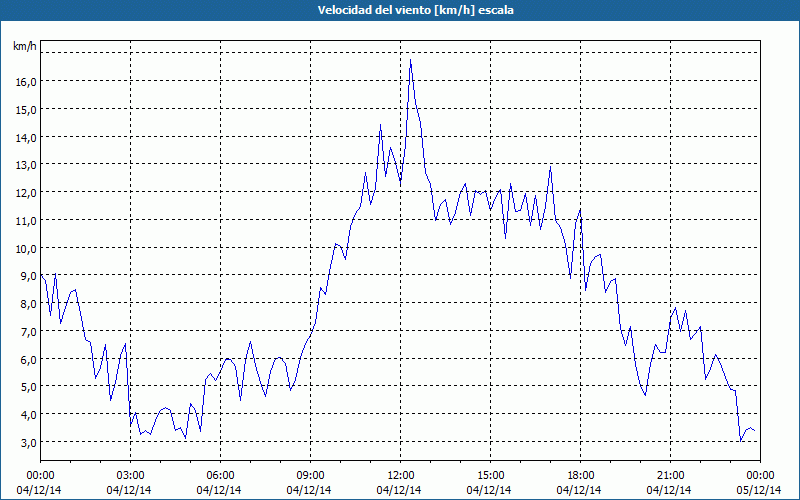
Task: Pick the "04/12/14" date beneath 15:00
Action: click(489, 490)
